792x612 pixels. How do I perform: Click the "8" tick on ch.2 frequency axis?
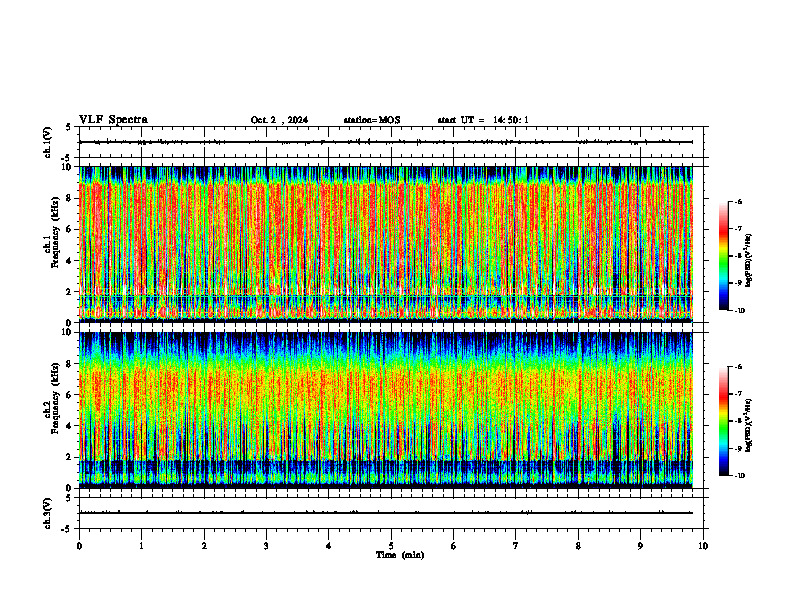coord(70,364)
